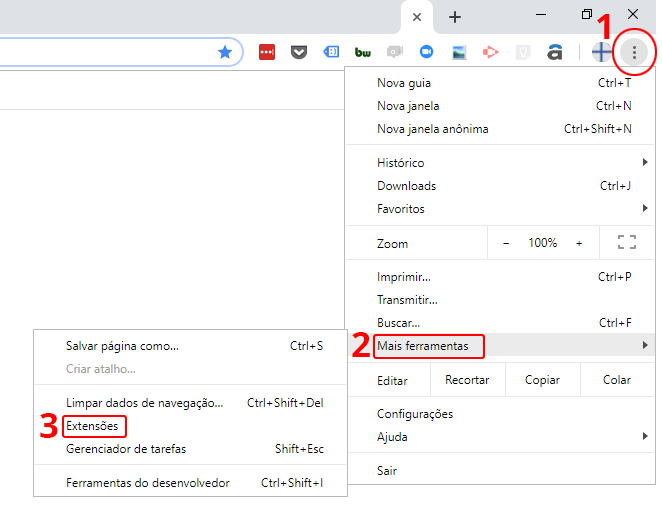Open the three-dot Chrome menu button

[634, 52]
